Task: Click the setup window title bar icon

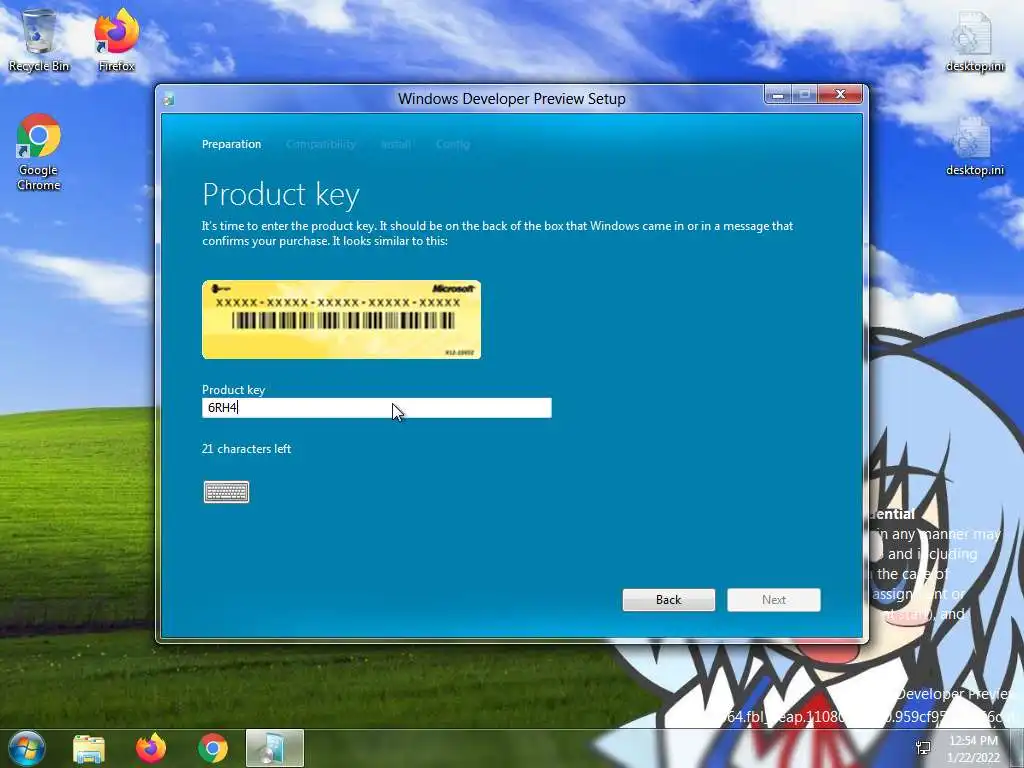Action: pos(169,99)
